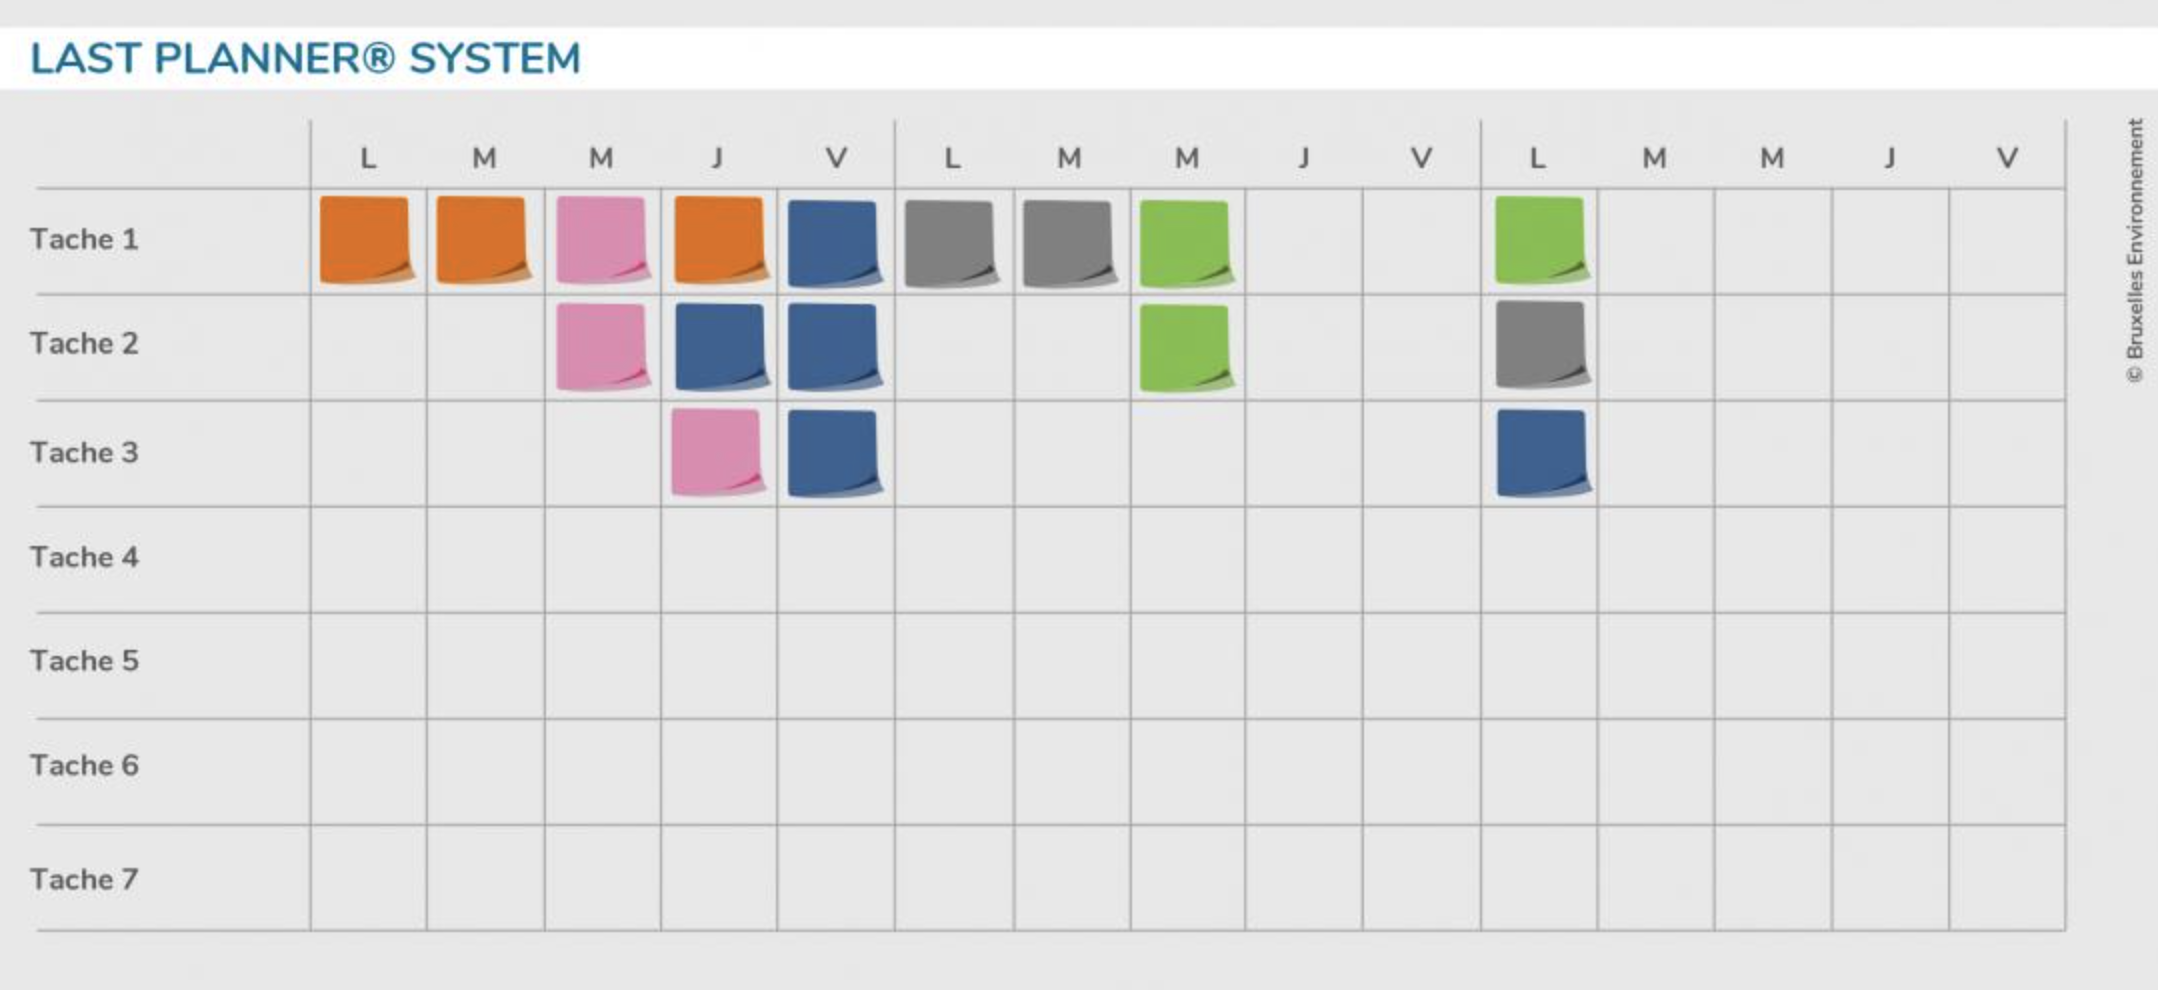Click the LAST PLANNER® SYSTEM title
This screenshot has height=990, width=2158.
point(305,58)
